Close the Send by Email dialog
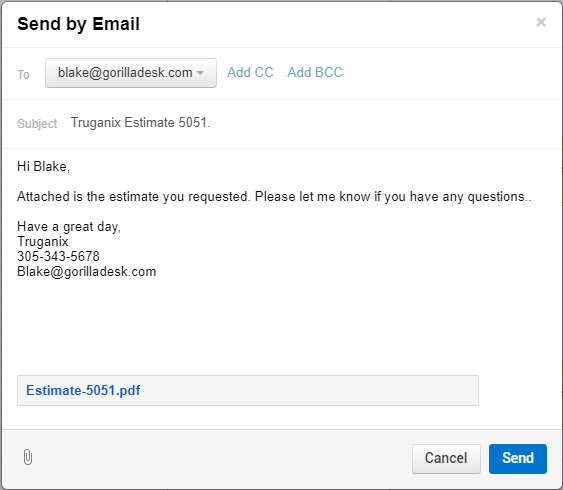 coord(541,22)
